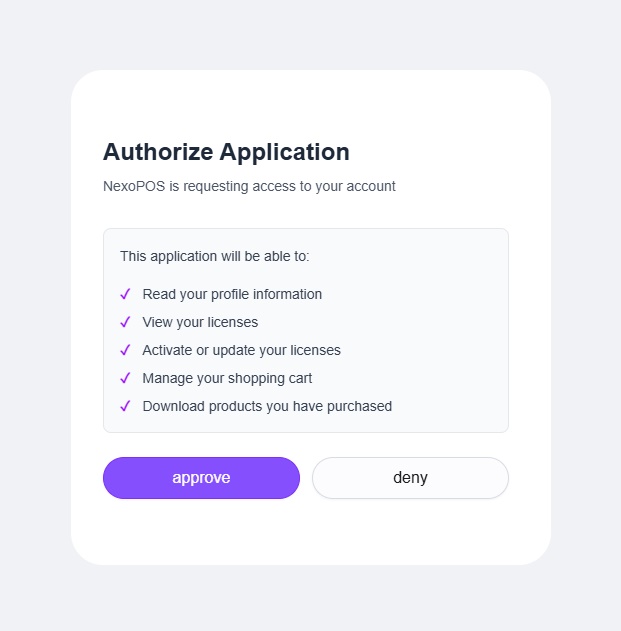
Task: Click the checkmark next to Manage your shopping cart
Action: click(125, 378)
